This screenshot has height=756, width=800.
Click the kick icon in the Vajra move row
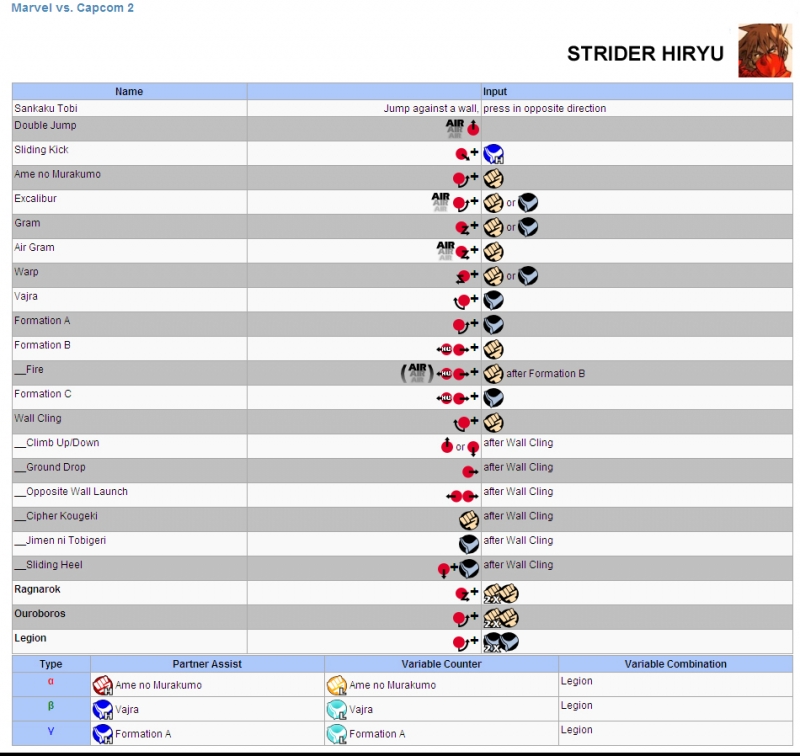coord(493,300)
